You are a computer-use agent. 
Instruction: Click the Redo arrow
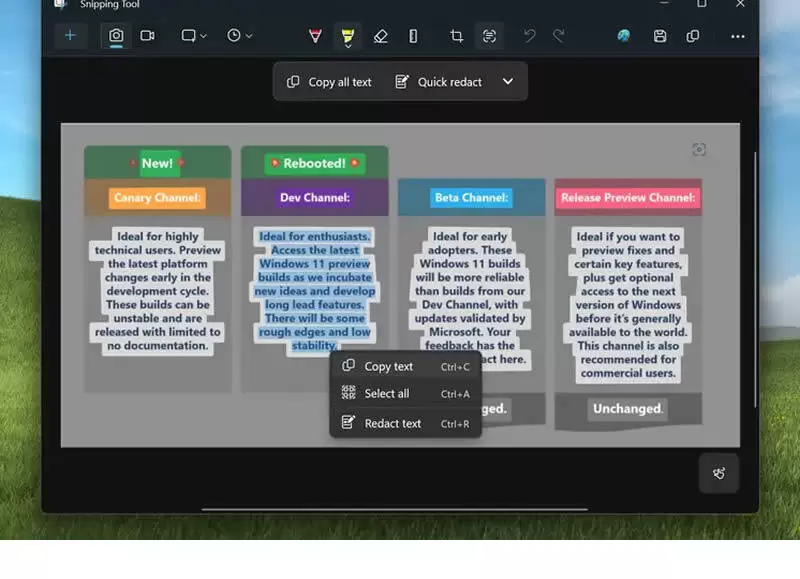559,36
